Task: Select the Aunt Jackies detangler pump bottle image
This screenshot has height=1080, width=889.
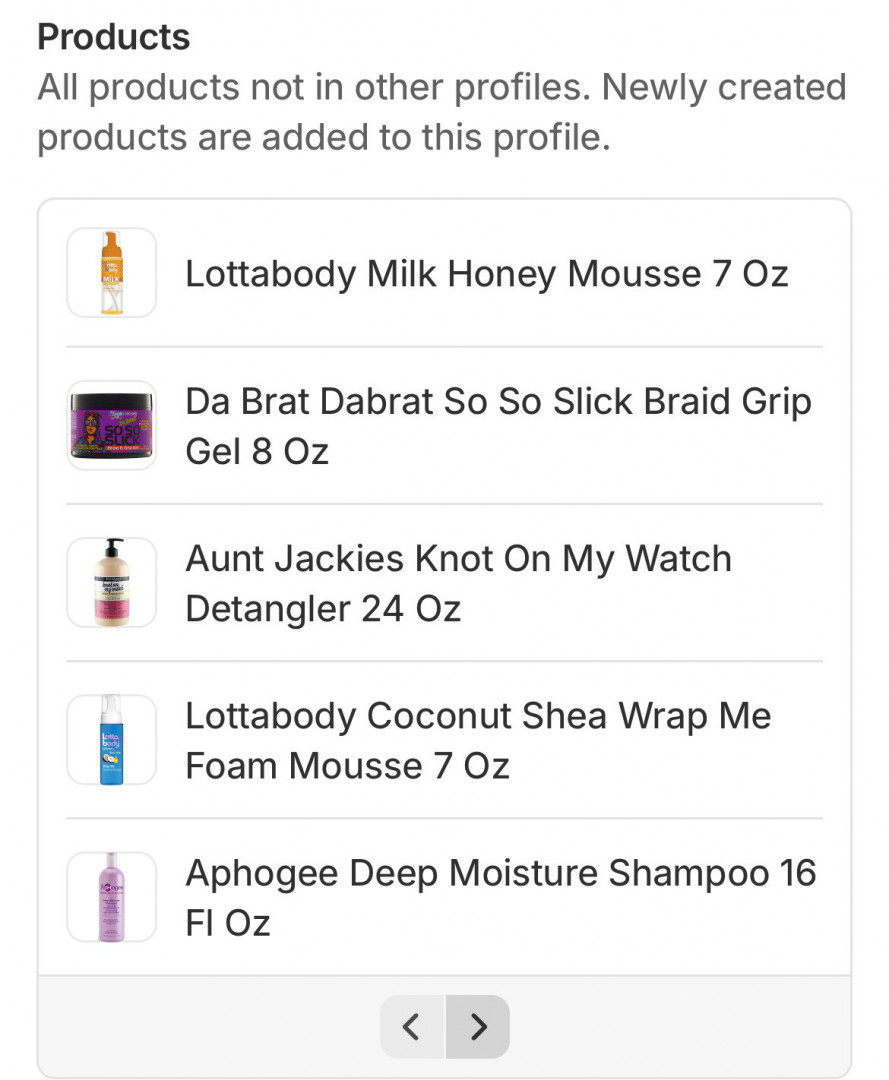Action: click(x=111, y=583)
